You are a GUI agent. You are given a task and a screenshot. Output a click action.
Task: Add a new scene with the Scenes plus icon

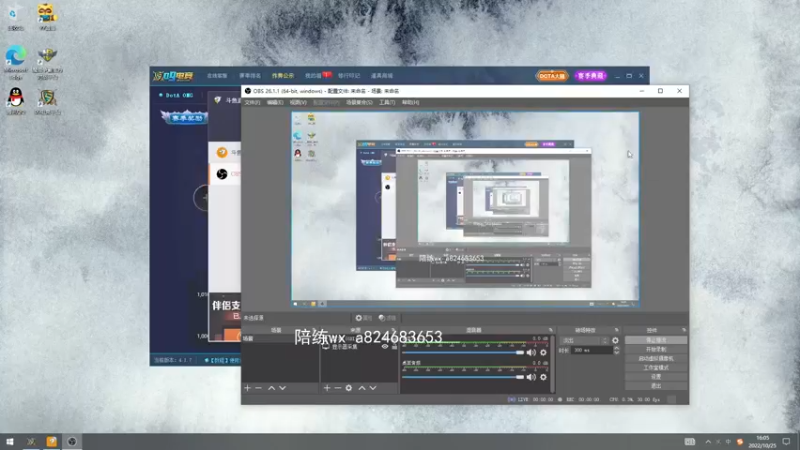(x=247, y=388)
